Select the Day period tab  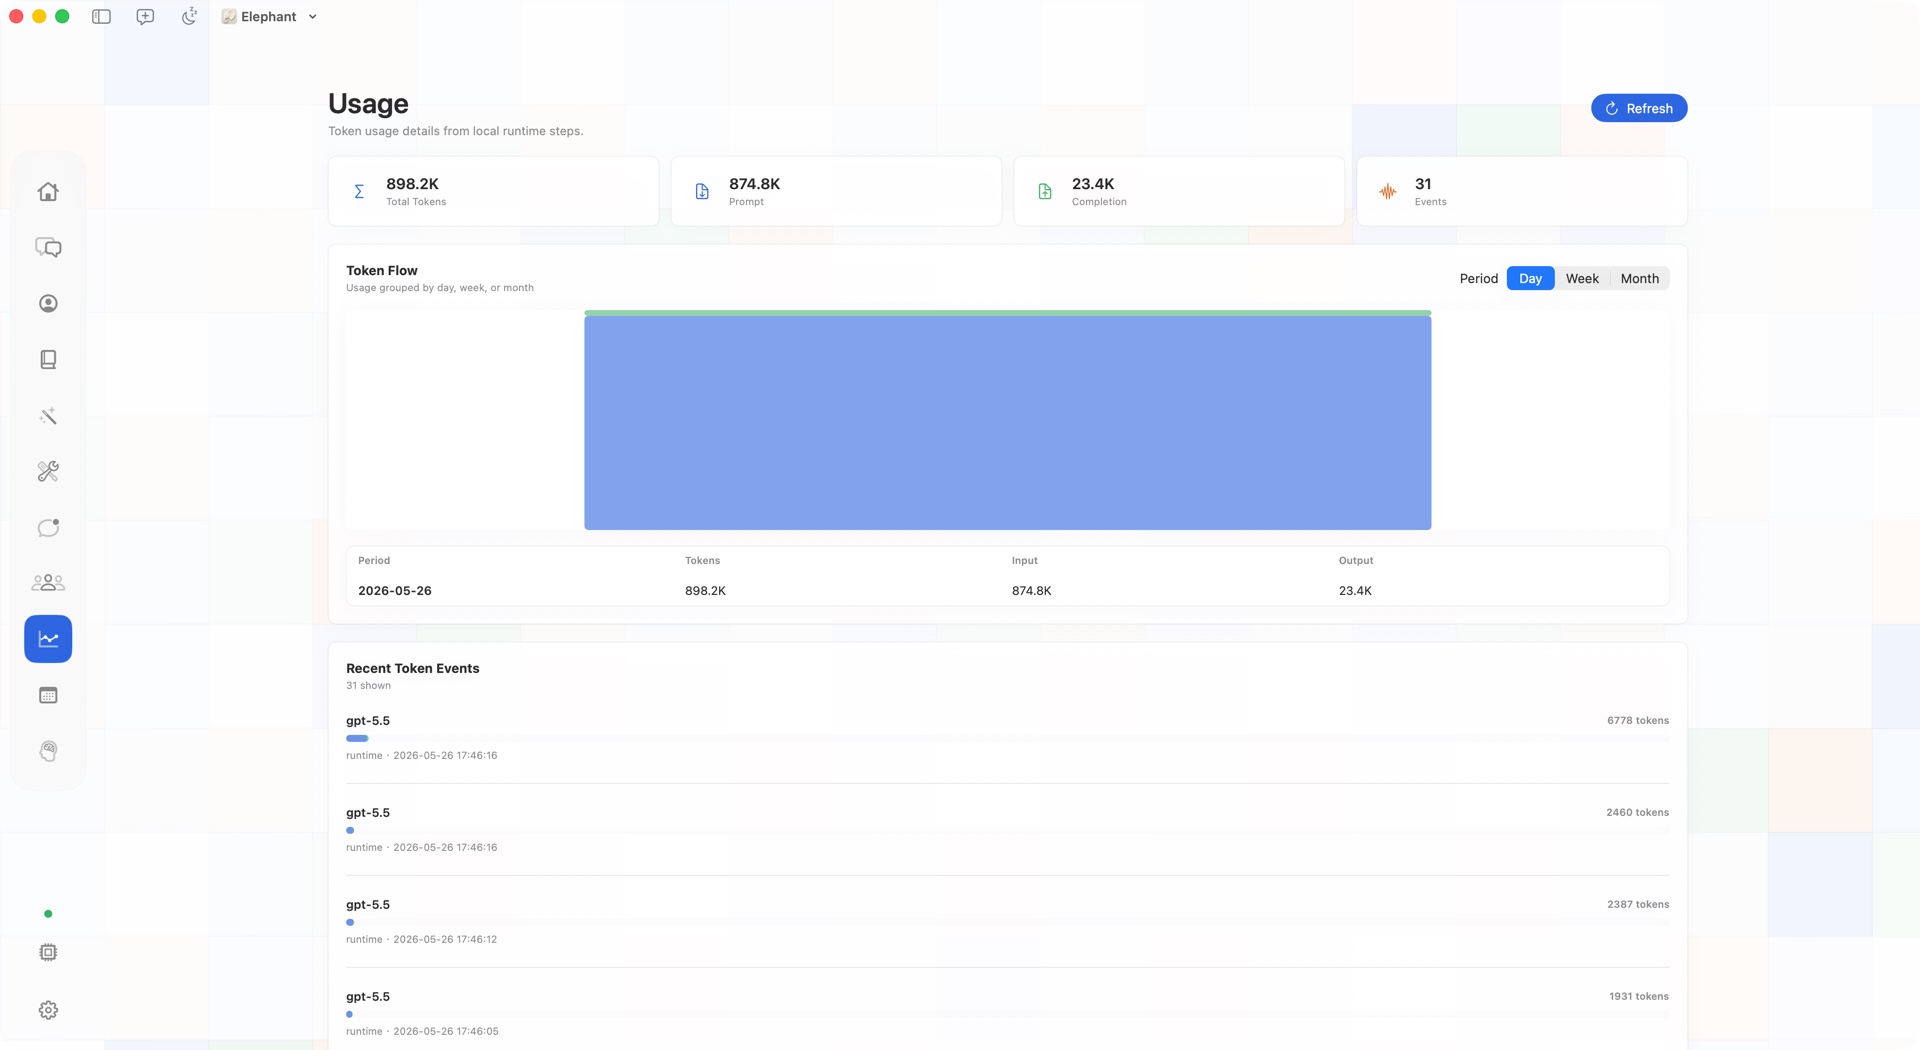tap(1530, 278)
